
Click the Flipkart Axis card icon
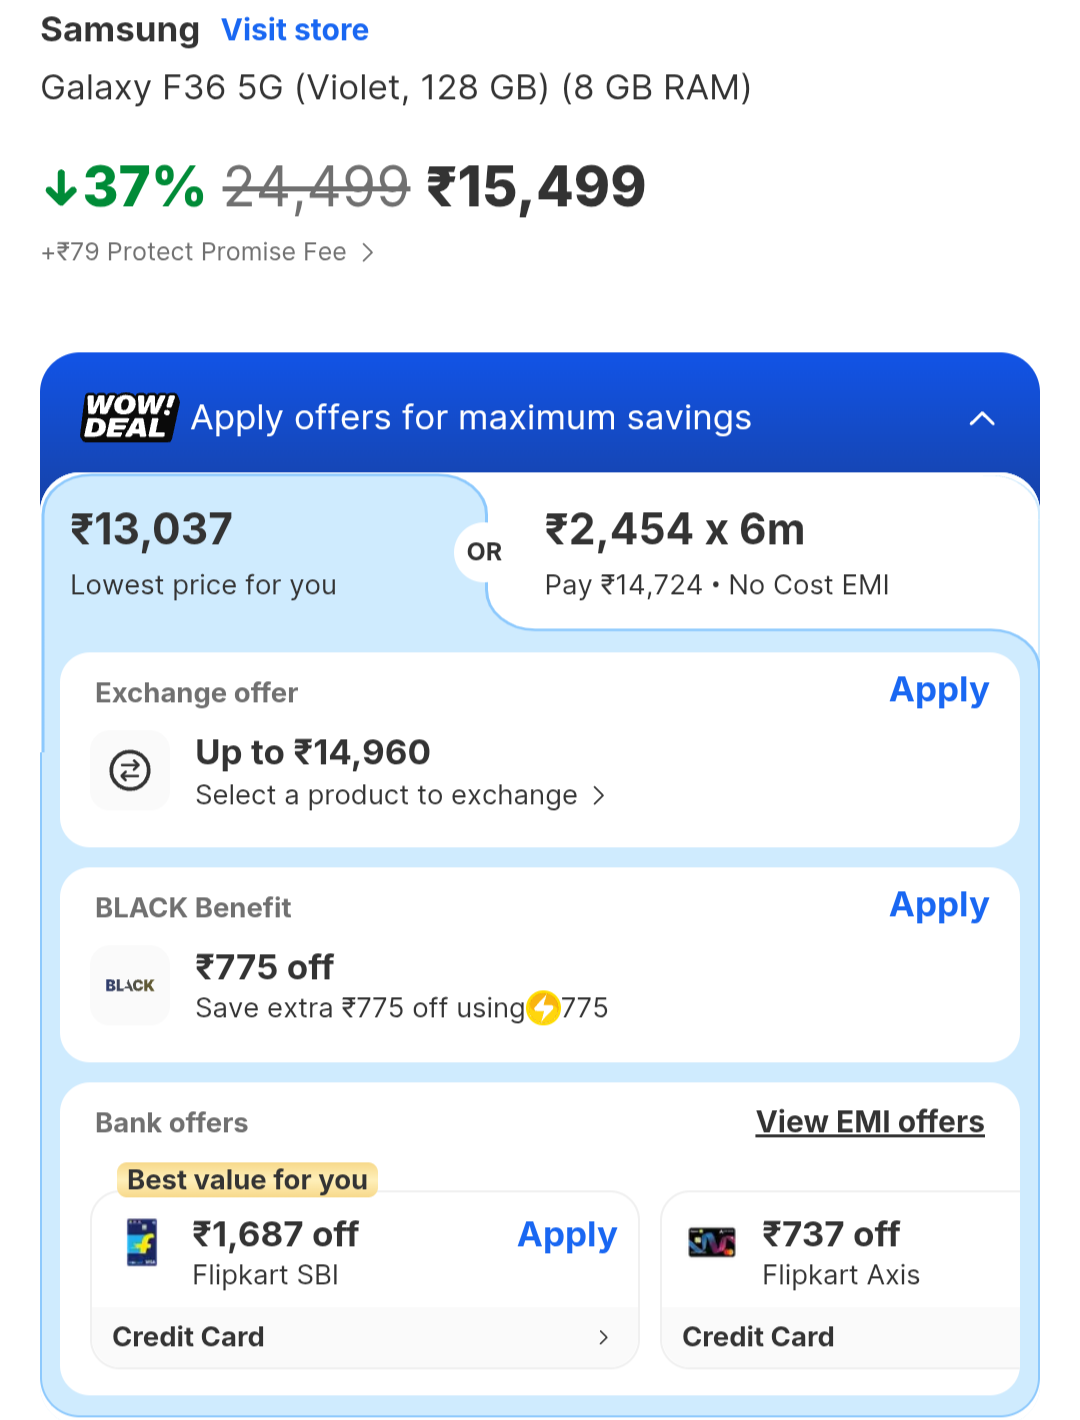(712, 1242)
